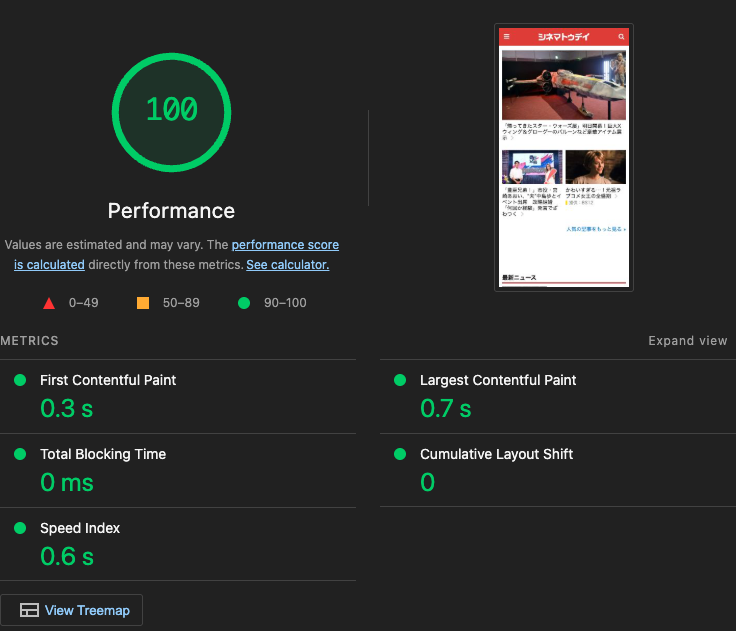Click the green dot beside First Contentful Paint

[20, 380]
